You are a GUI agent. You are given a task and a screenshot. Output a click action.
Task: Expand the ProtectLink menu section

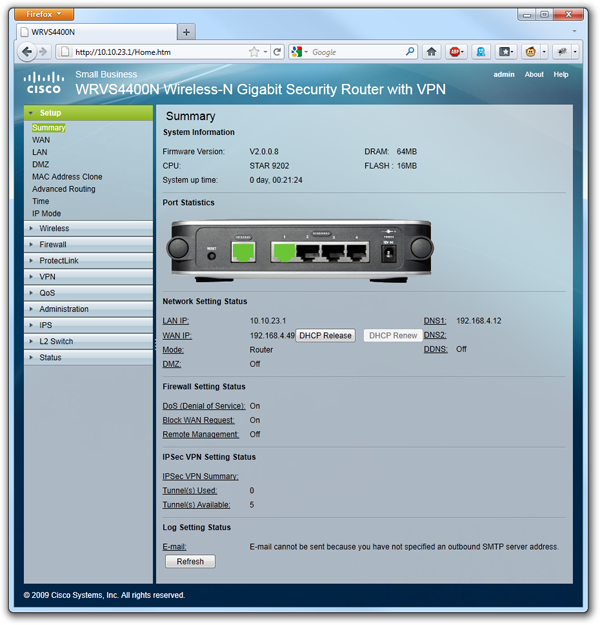[88, 261]
